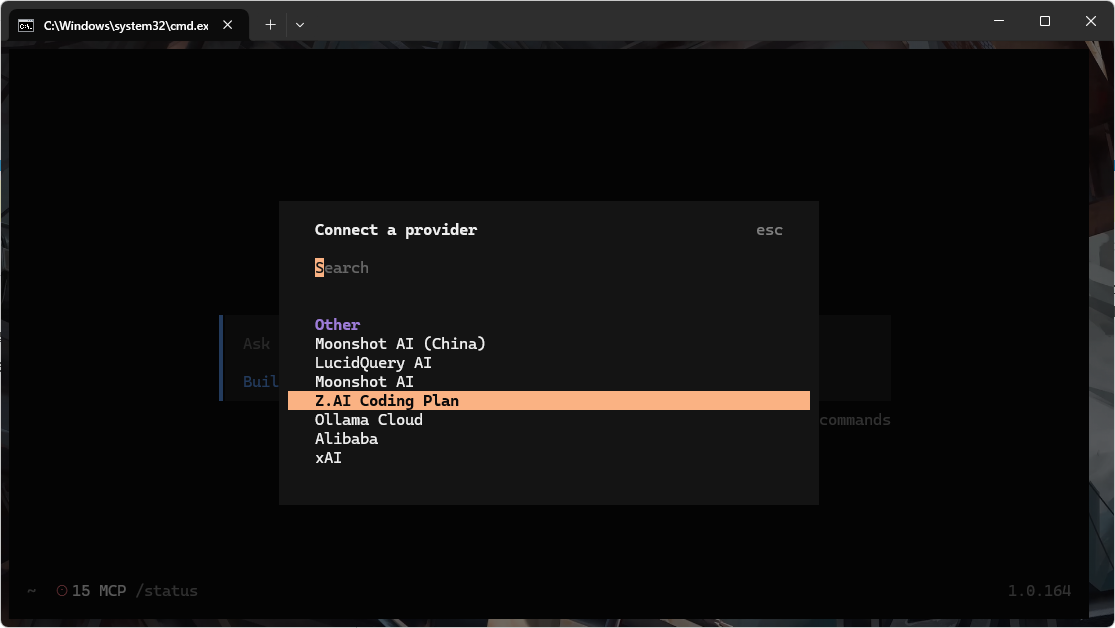1115x628 pixels.
Task: Minimize the terminal window
Action: [x=999, y=21]
